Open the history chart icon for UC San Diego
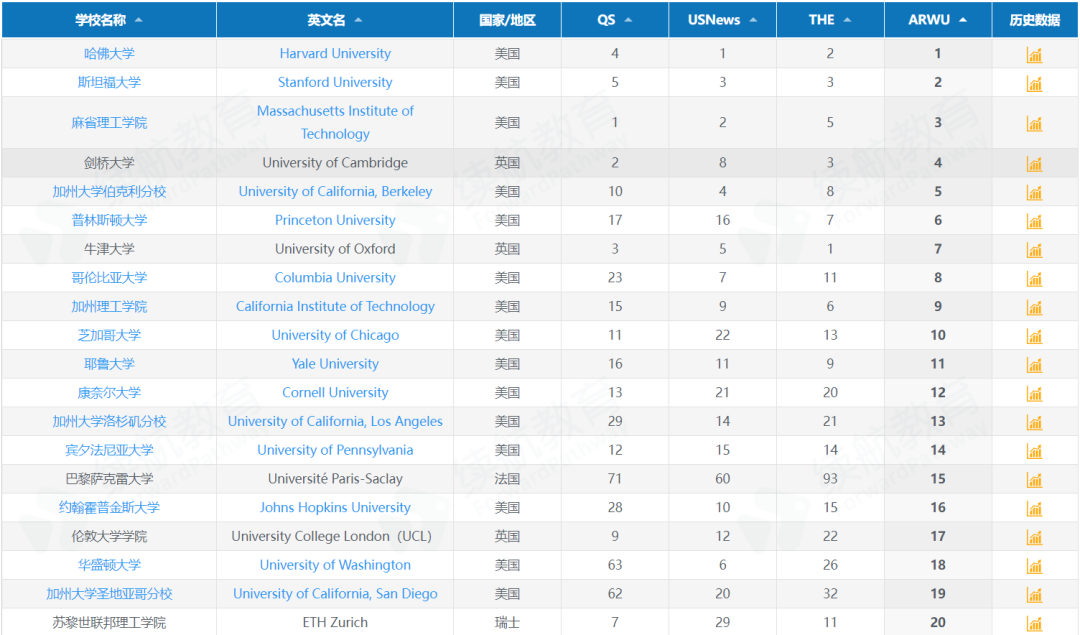The width and height of the screenshot is (1080, 635). (x=1035, y=595)
